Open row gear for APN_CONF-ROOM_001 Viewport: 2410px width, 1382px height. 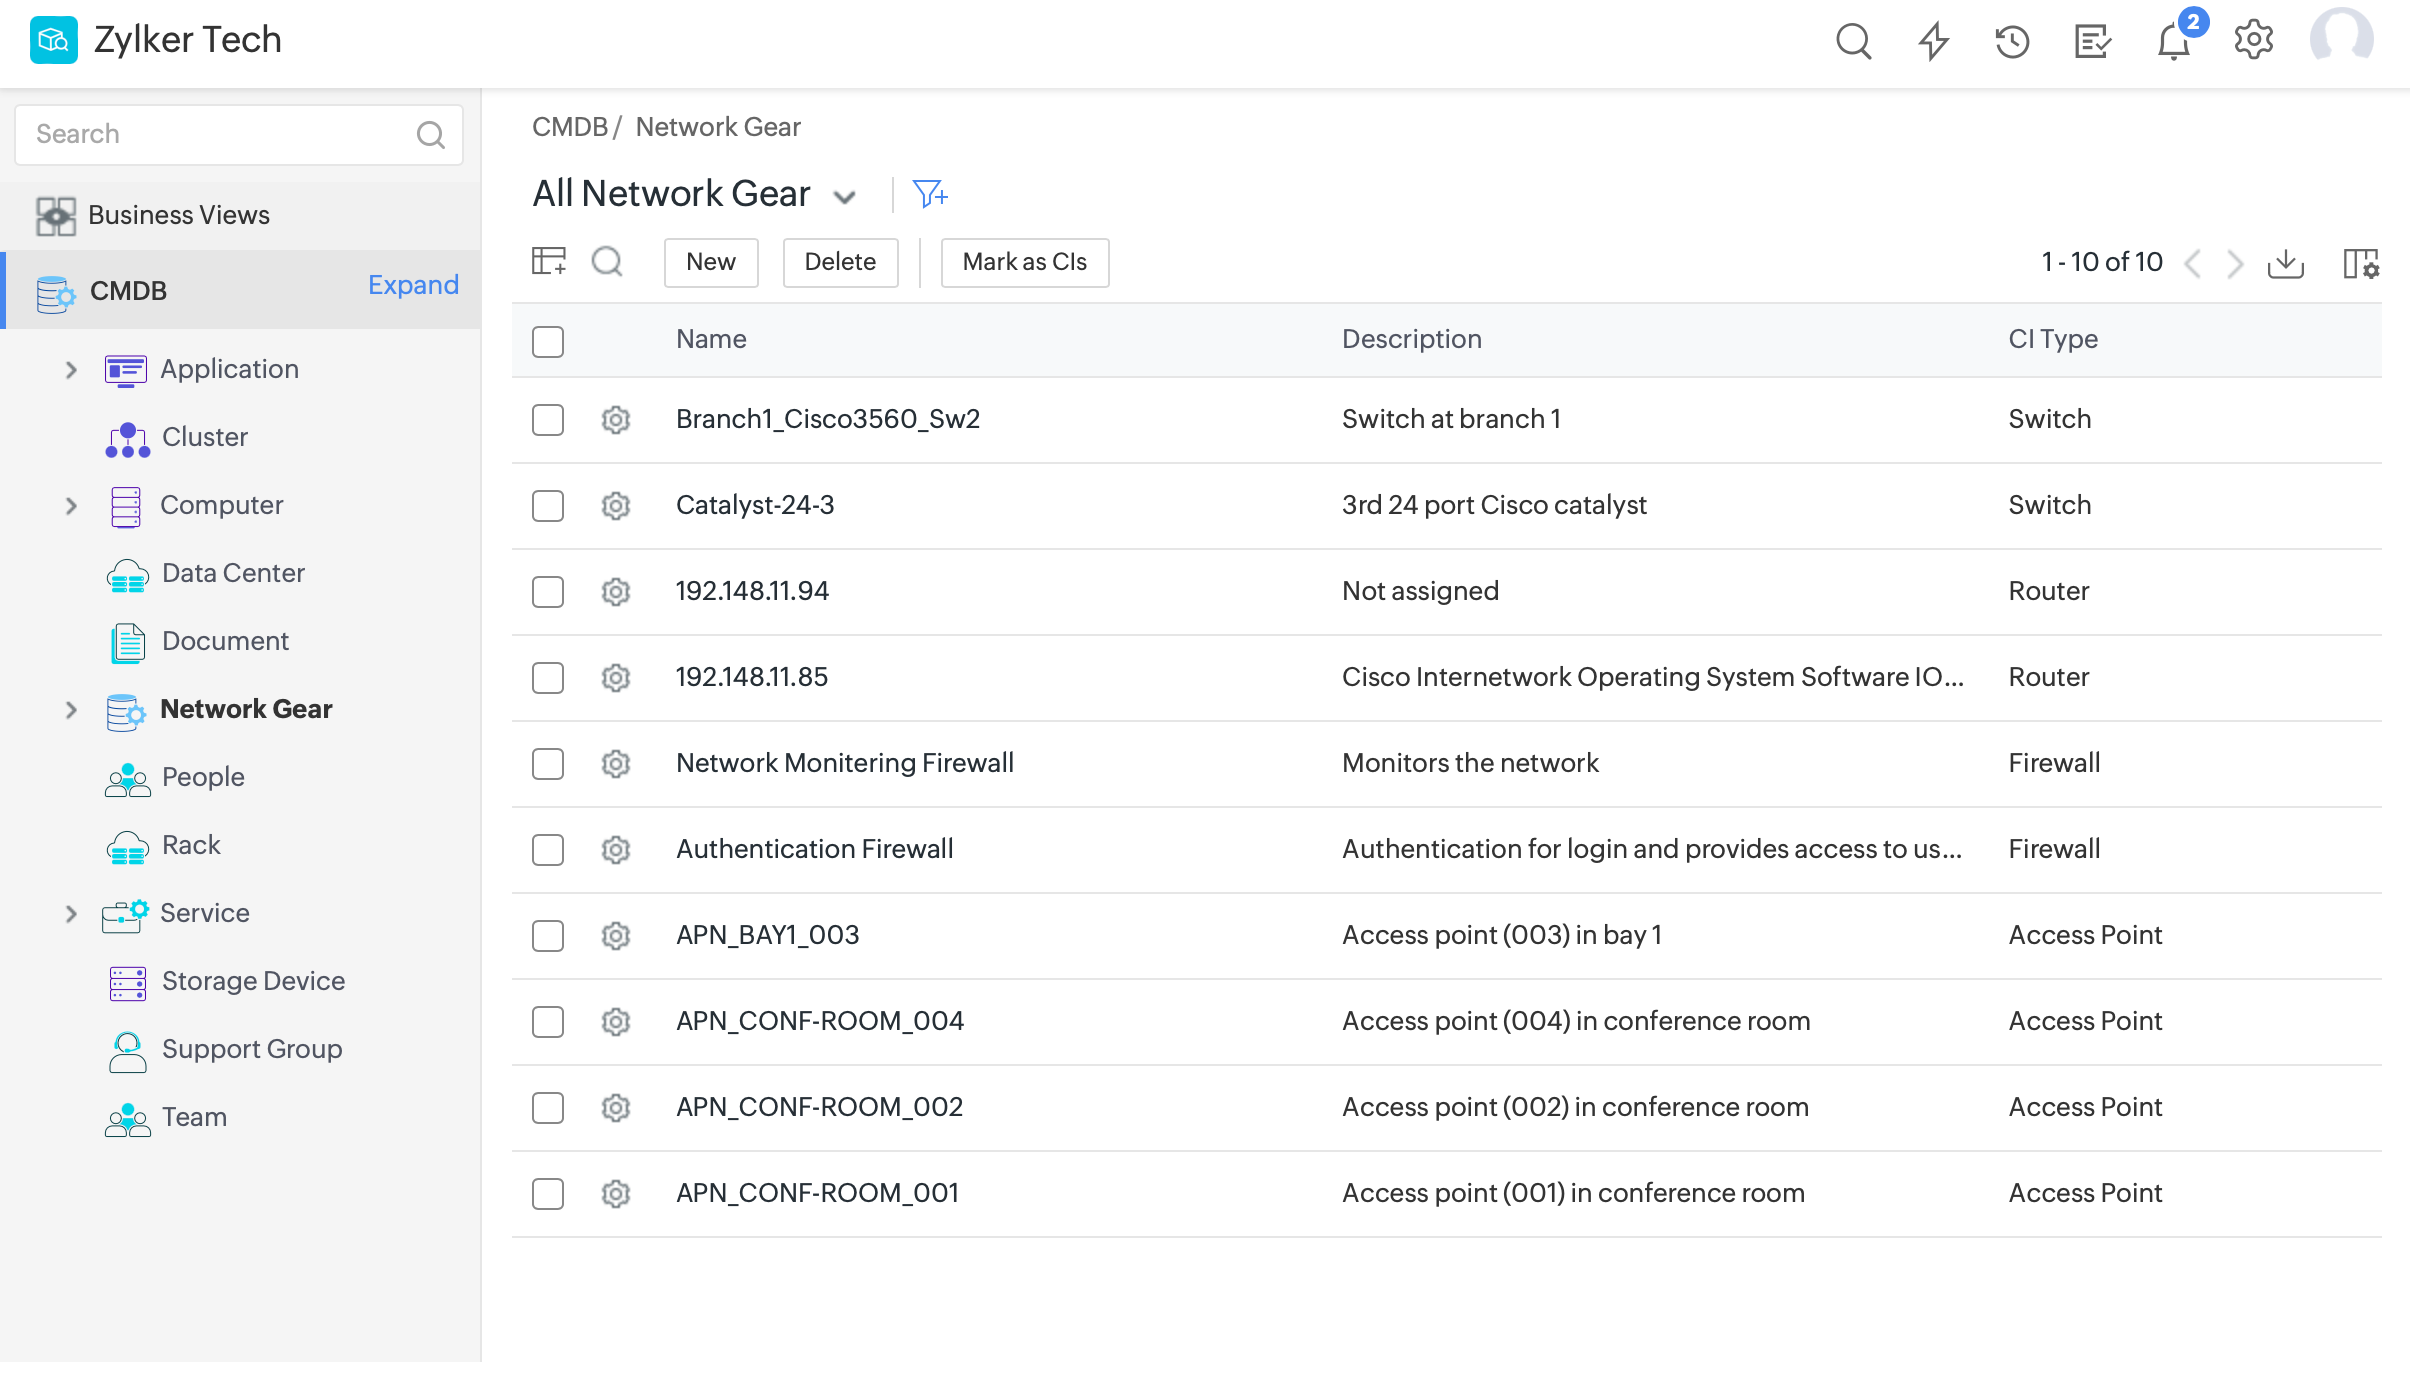616,1194
